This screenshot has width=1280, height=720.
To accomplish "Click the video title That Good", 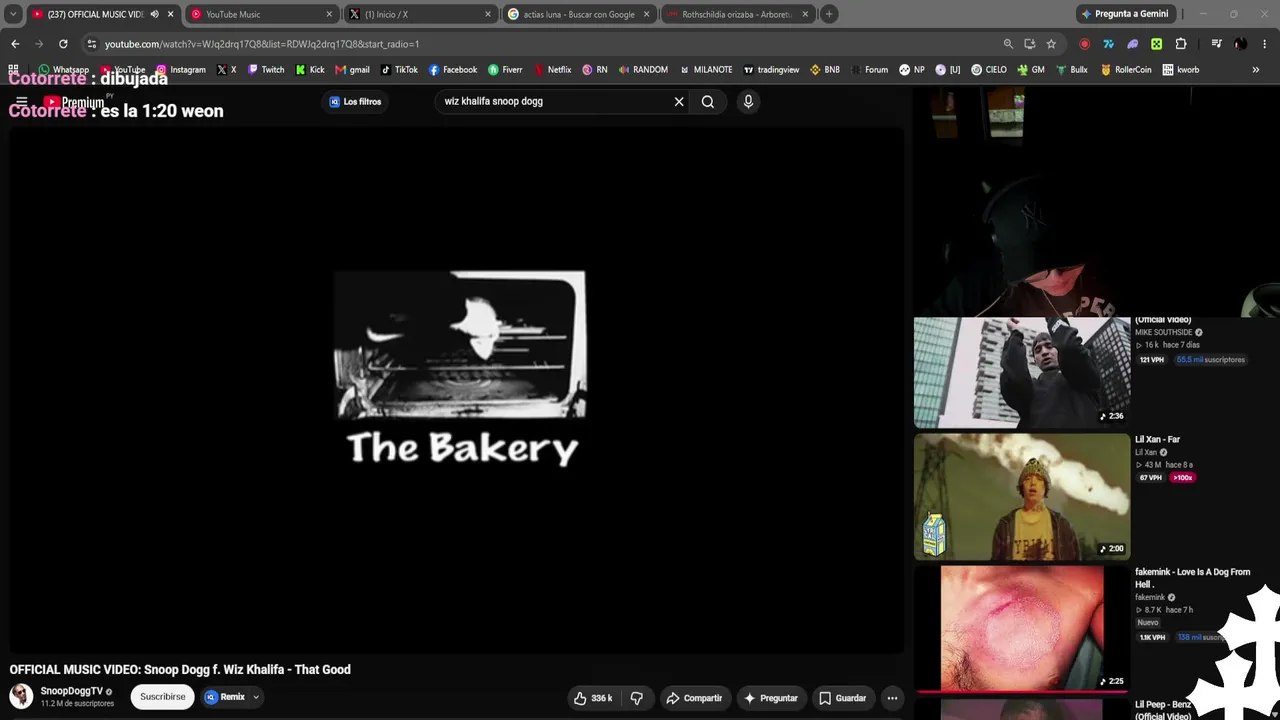I will 180,670.
